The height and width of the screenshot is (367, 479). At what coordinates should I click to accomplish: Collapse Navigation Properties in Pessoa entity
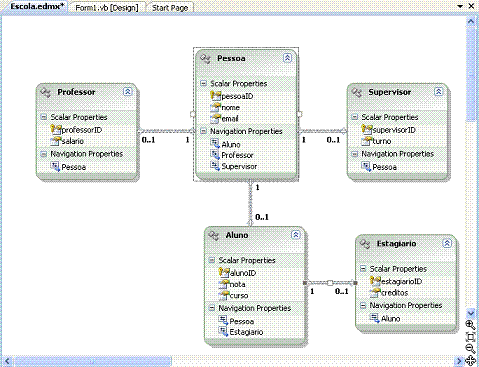pyautogui.click(x=203, y=131)
